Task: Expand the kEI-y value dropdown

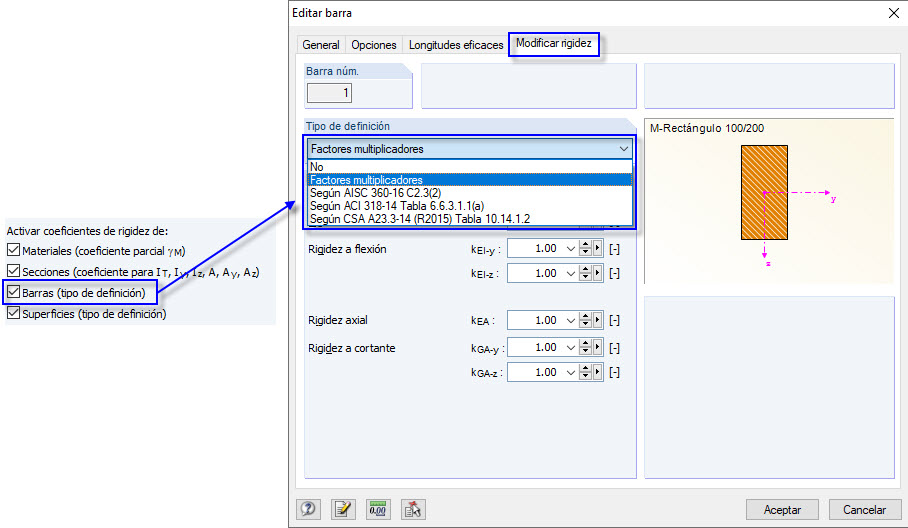Action: tap(570, 248)
